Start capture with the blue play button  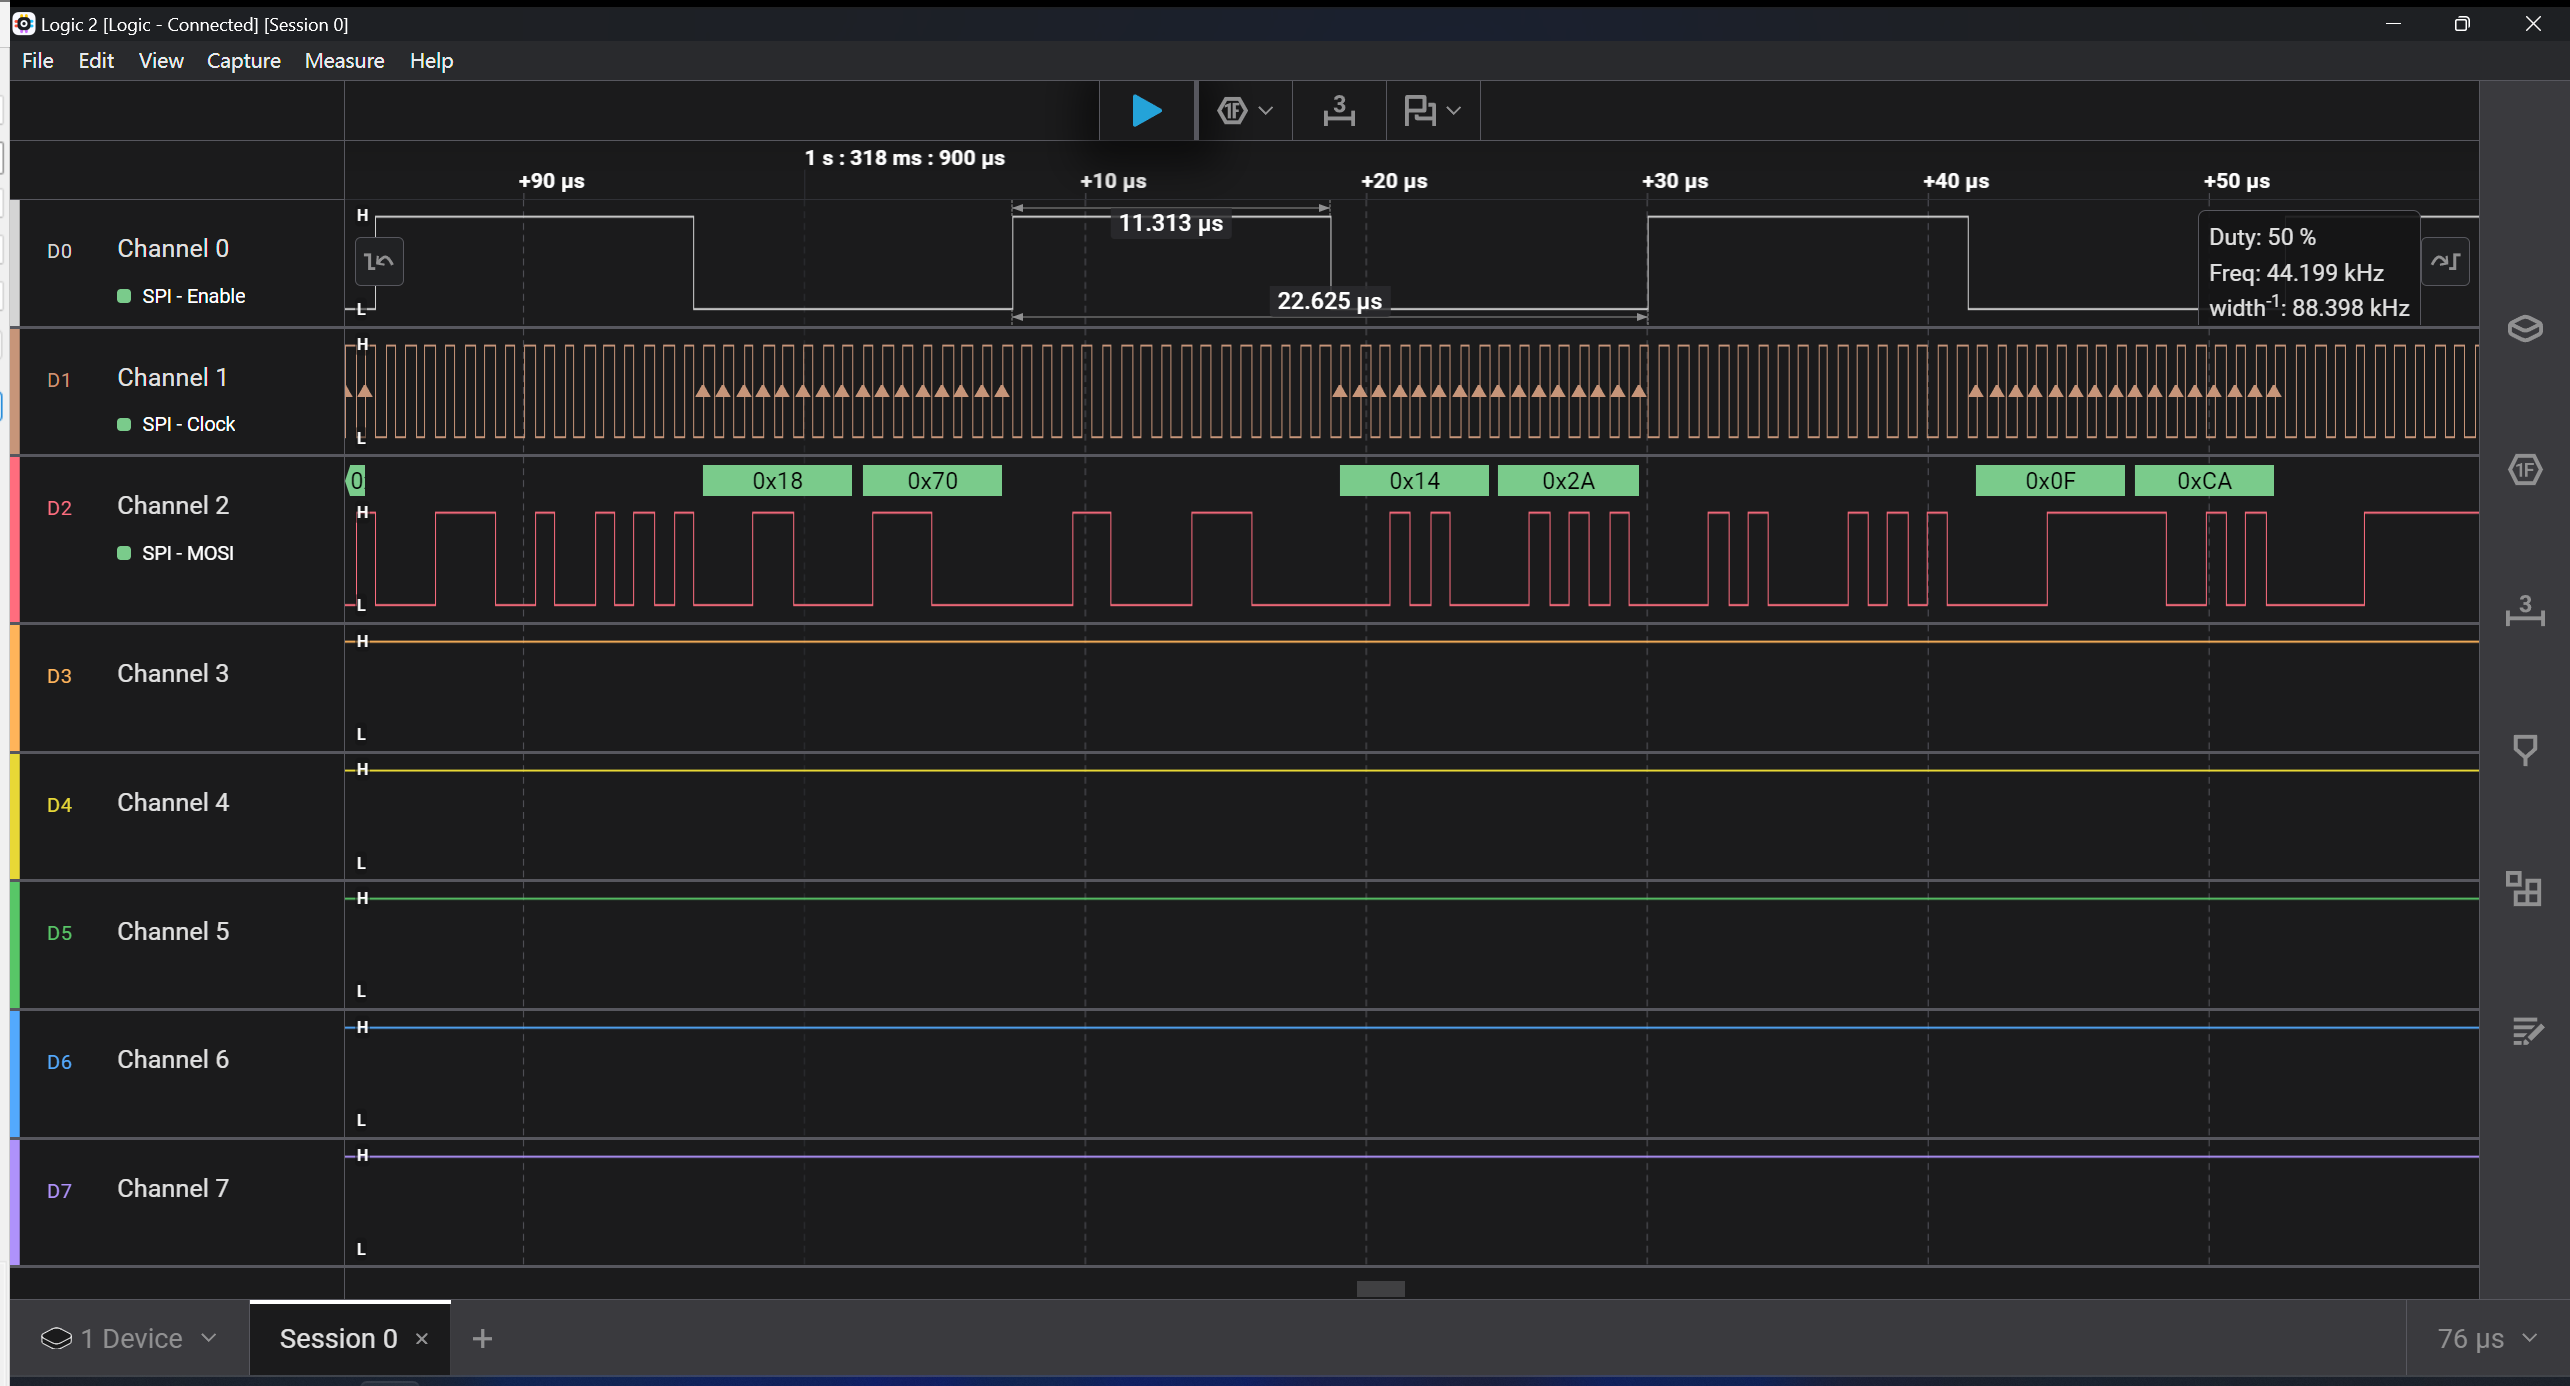(1146, 110)
